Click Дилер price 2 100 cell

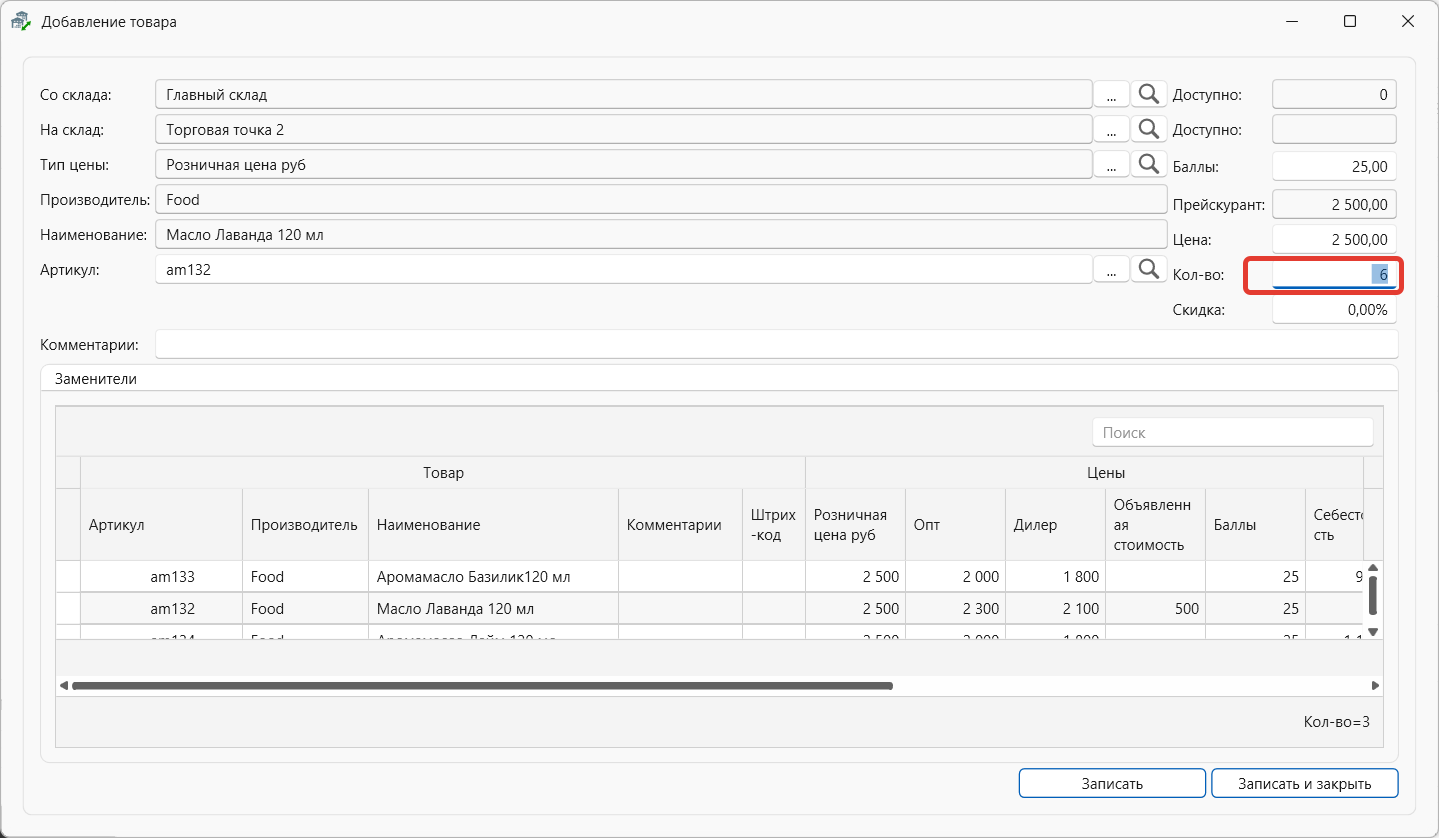tap(1055, 608)
